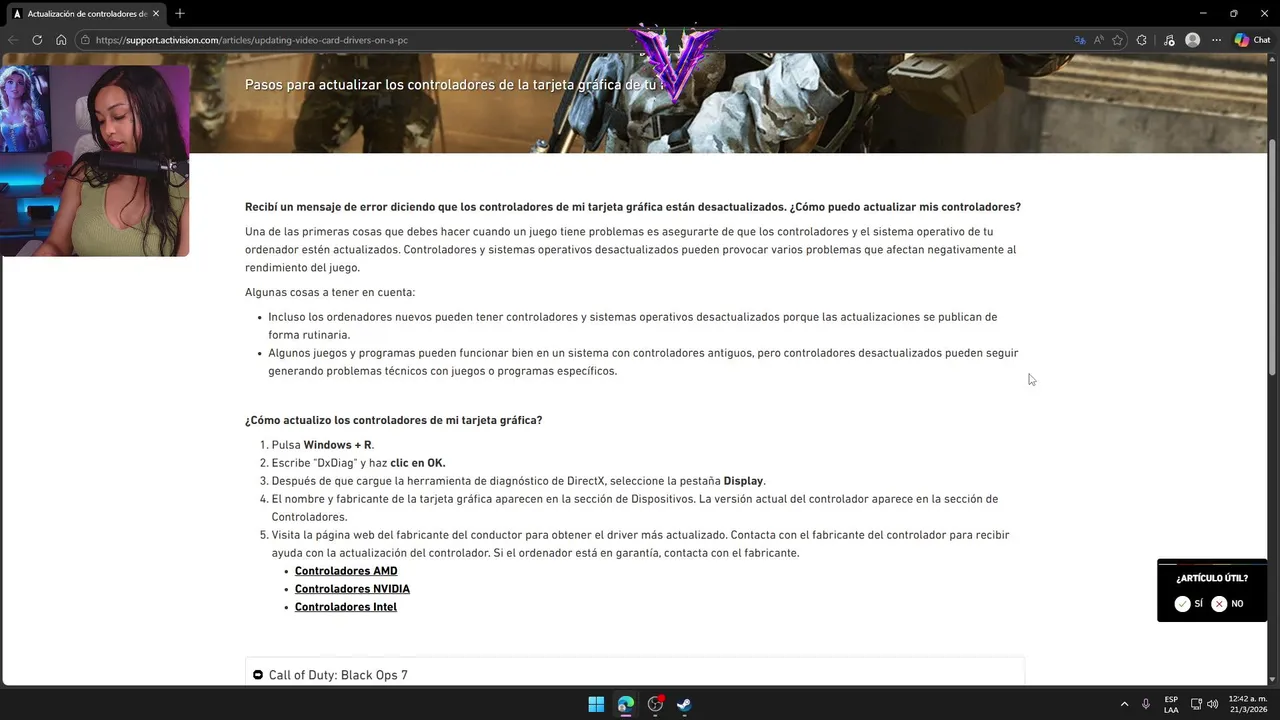Screen dimensions: 1280x720
Task: Click step 4 "El nombre y fabricante"
Action: (x=635, y=508)
